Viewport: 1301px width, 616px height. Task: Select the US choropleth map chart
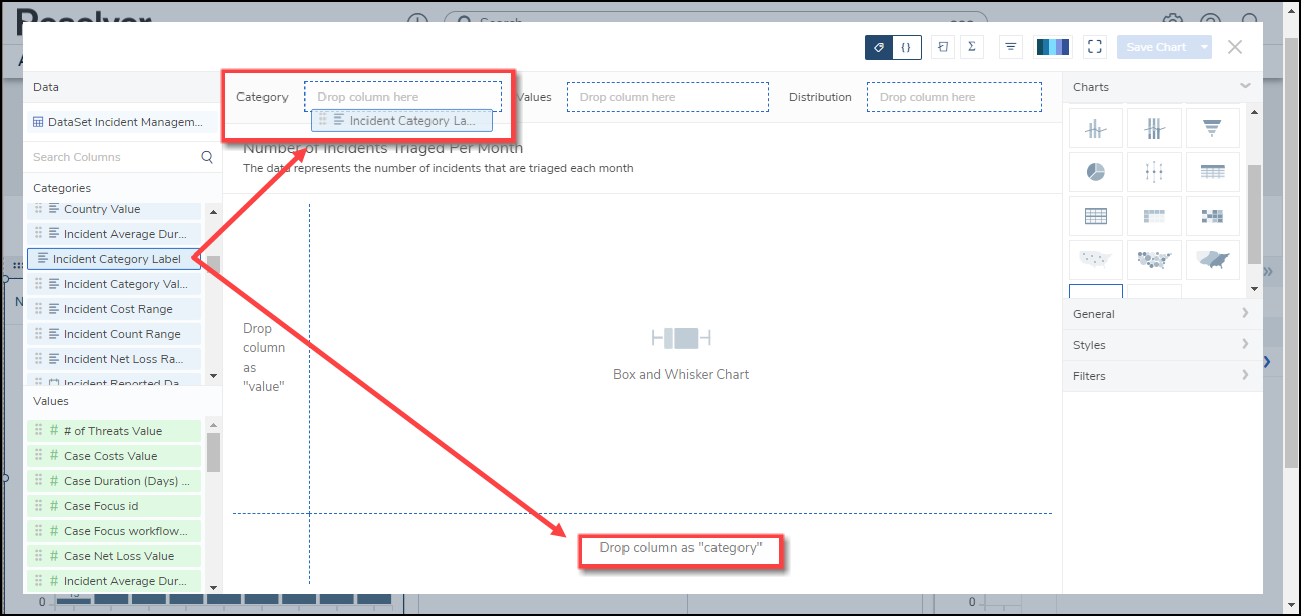(x=1212, y=260)
